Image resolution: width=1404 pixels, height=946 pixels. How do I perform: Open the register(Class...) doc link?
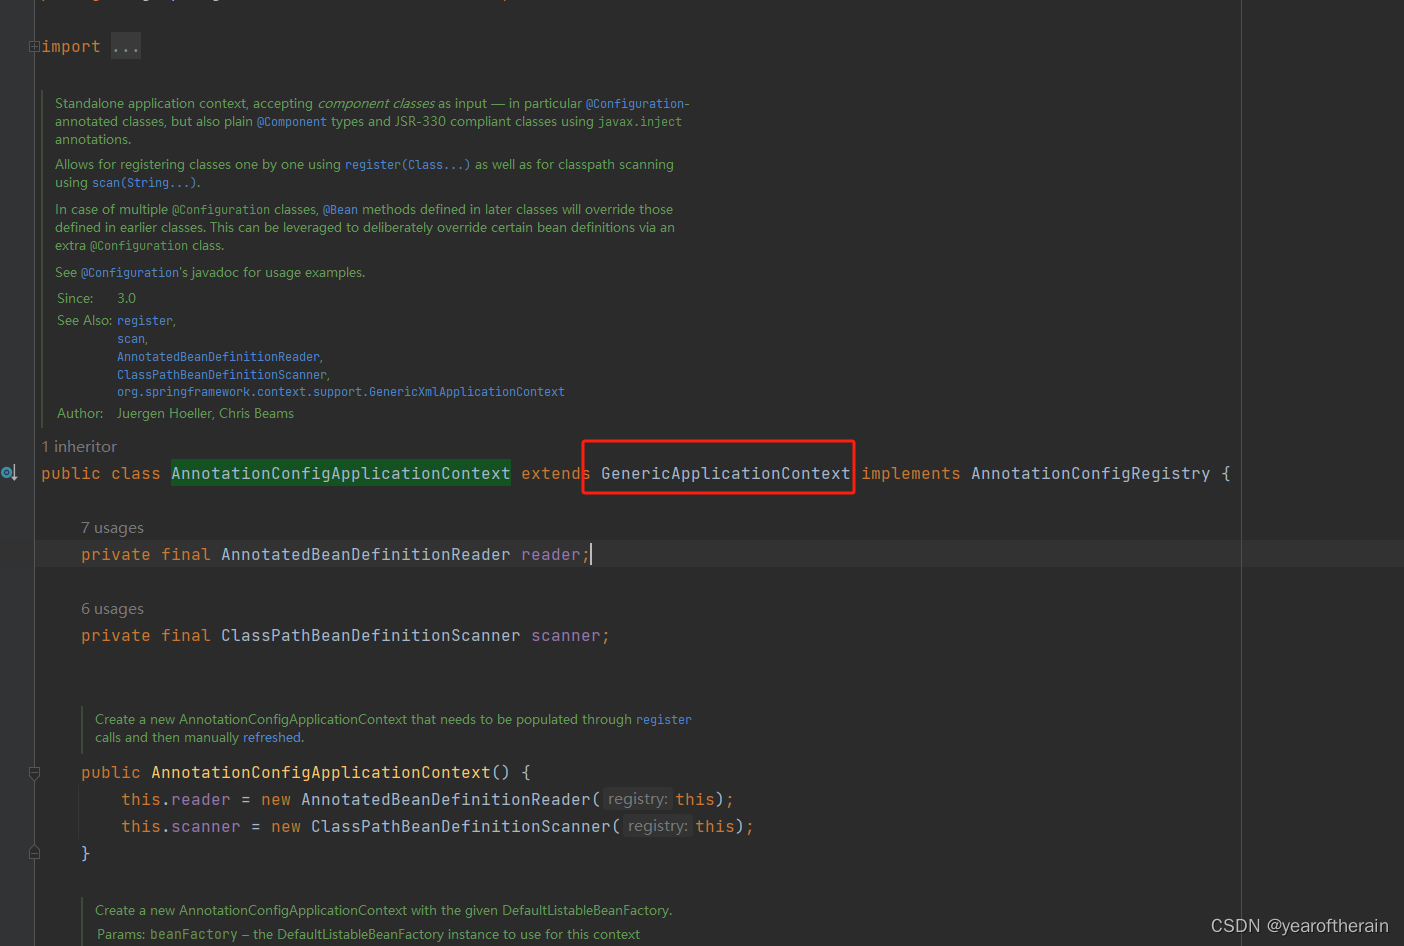click(x=407, y=165)
